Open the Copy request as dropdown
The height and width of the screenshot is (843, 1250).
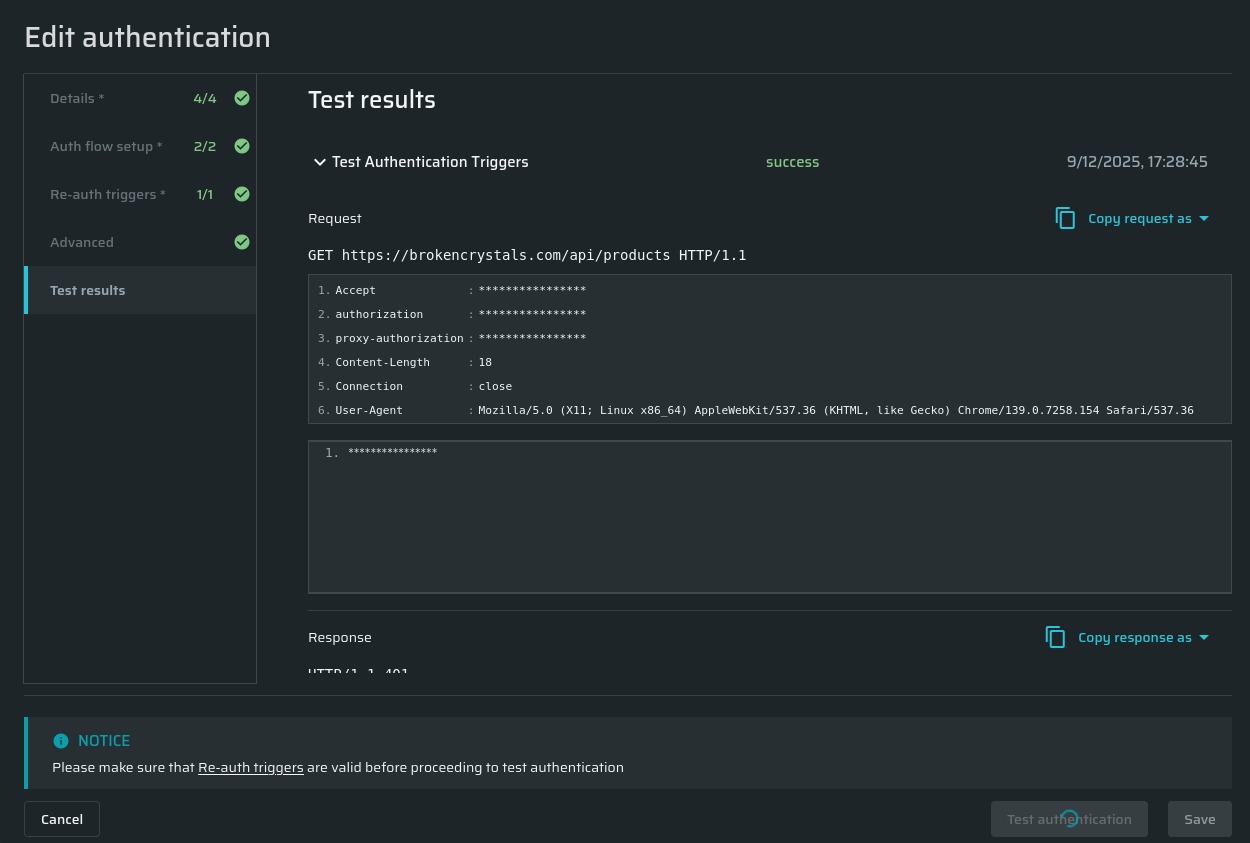pos(1149,218)
